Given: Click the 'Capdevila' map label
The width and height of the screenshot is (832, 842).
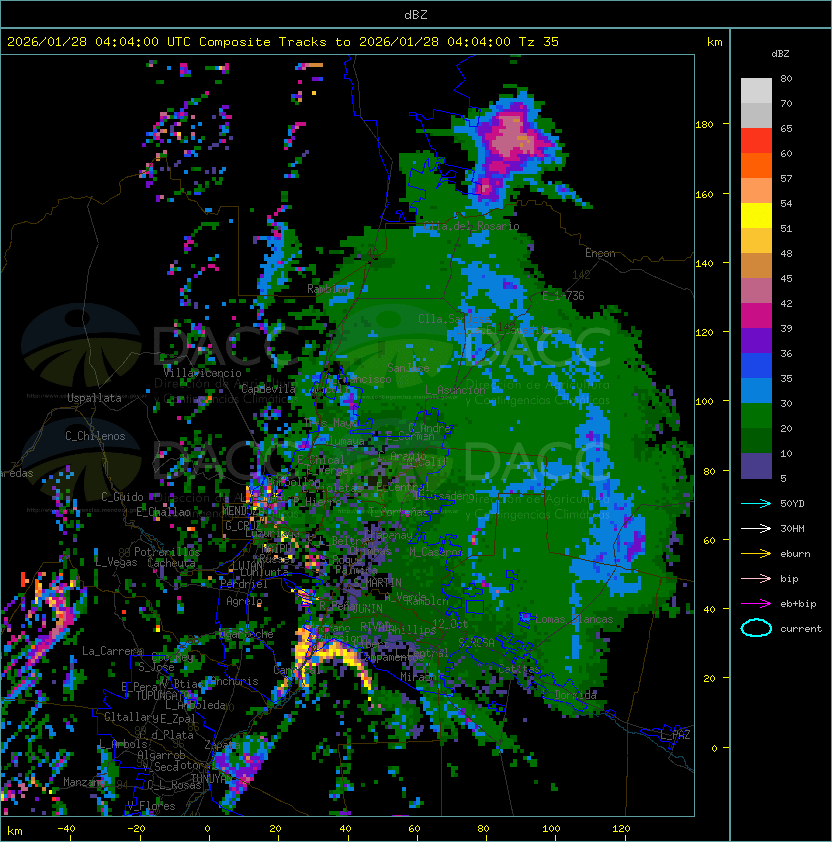Looking at the screenshot, I should [x=269, y=389].
